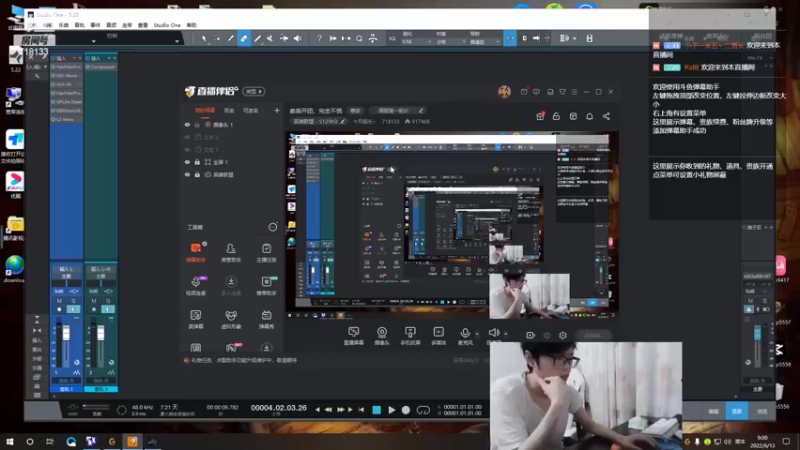Open the last menu in Studio One menu bar
This screenshot has height=450, width=800.
pos(191,25)
